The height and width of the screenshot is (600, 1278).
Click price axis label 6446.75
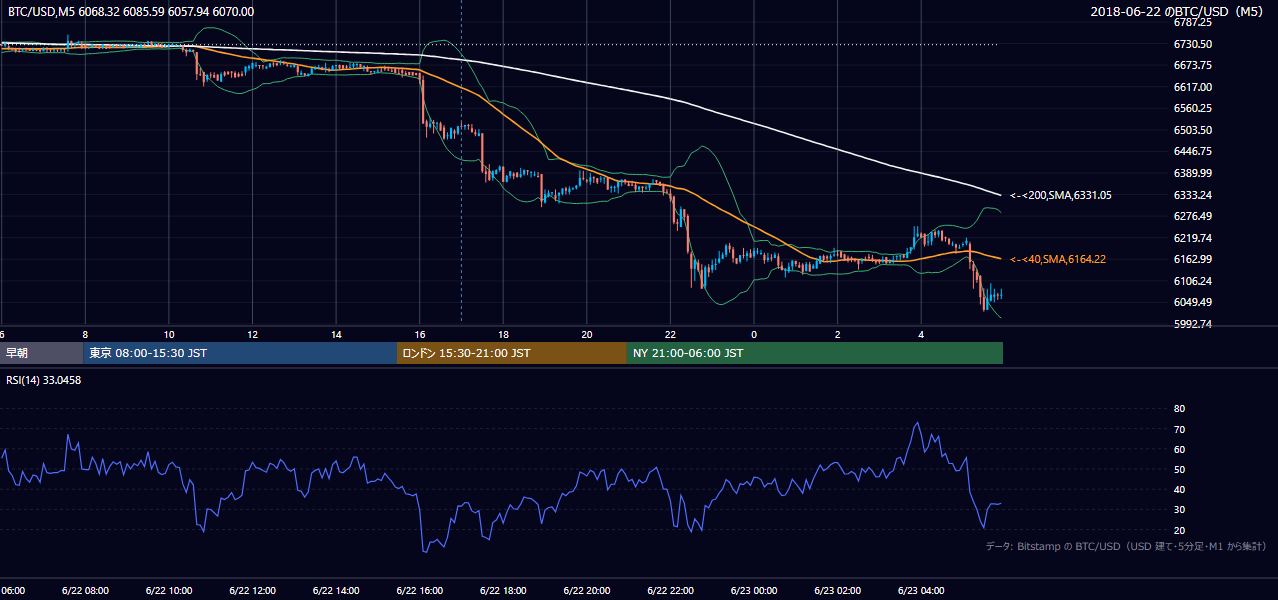1193,151
